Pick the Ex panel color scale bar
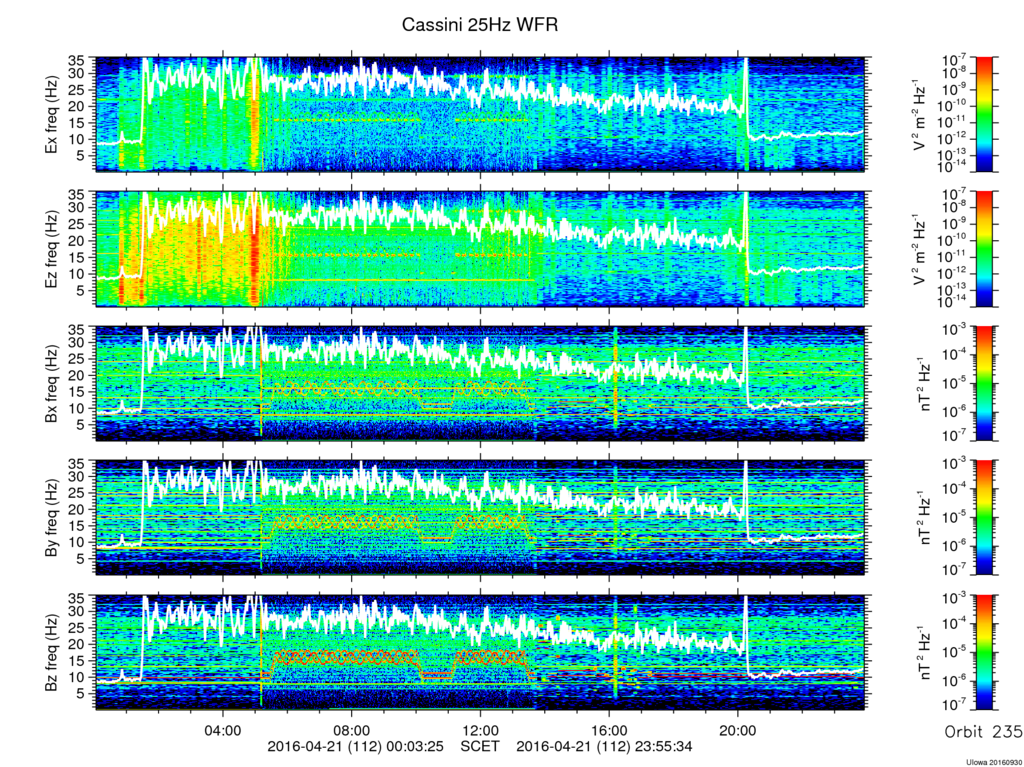1024x767 pixels. coord(984,114)
